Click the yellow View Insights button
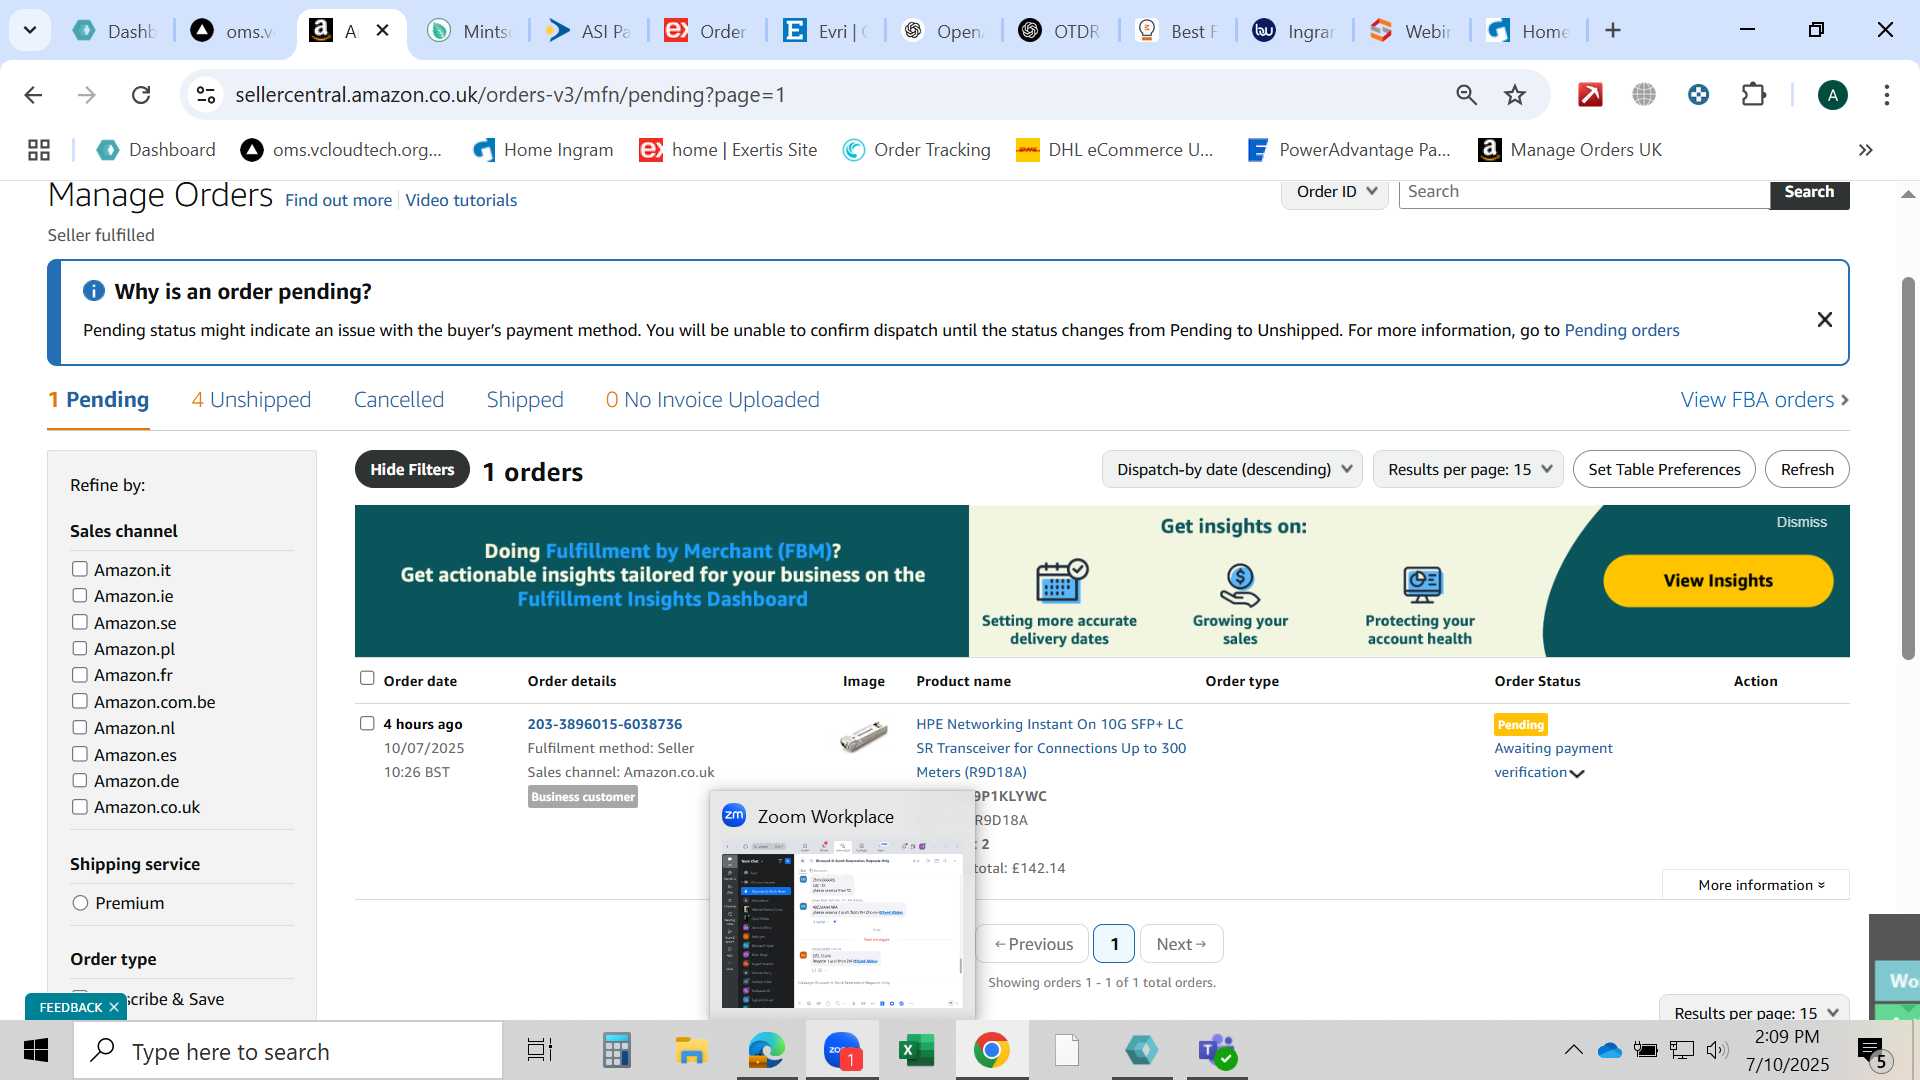 click(x=1718, y=581)
